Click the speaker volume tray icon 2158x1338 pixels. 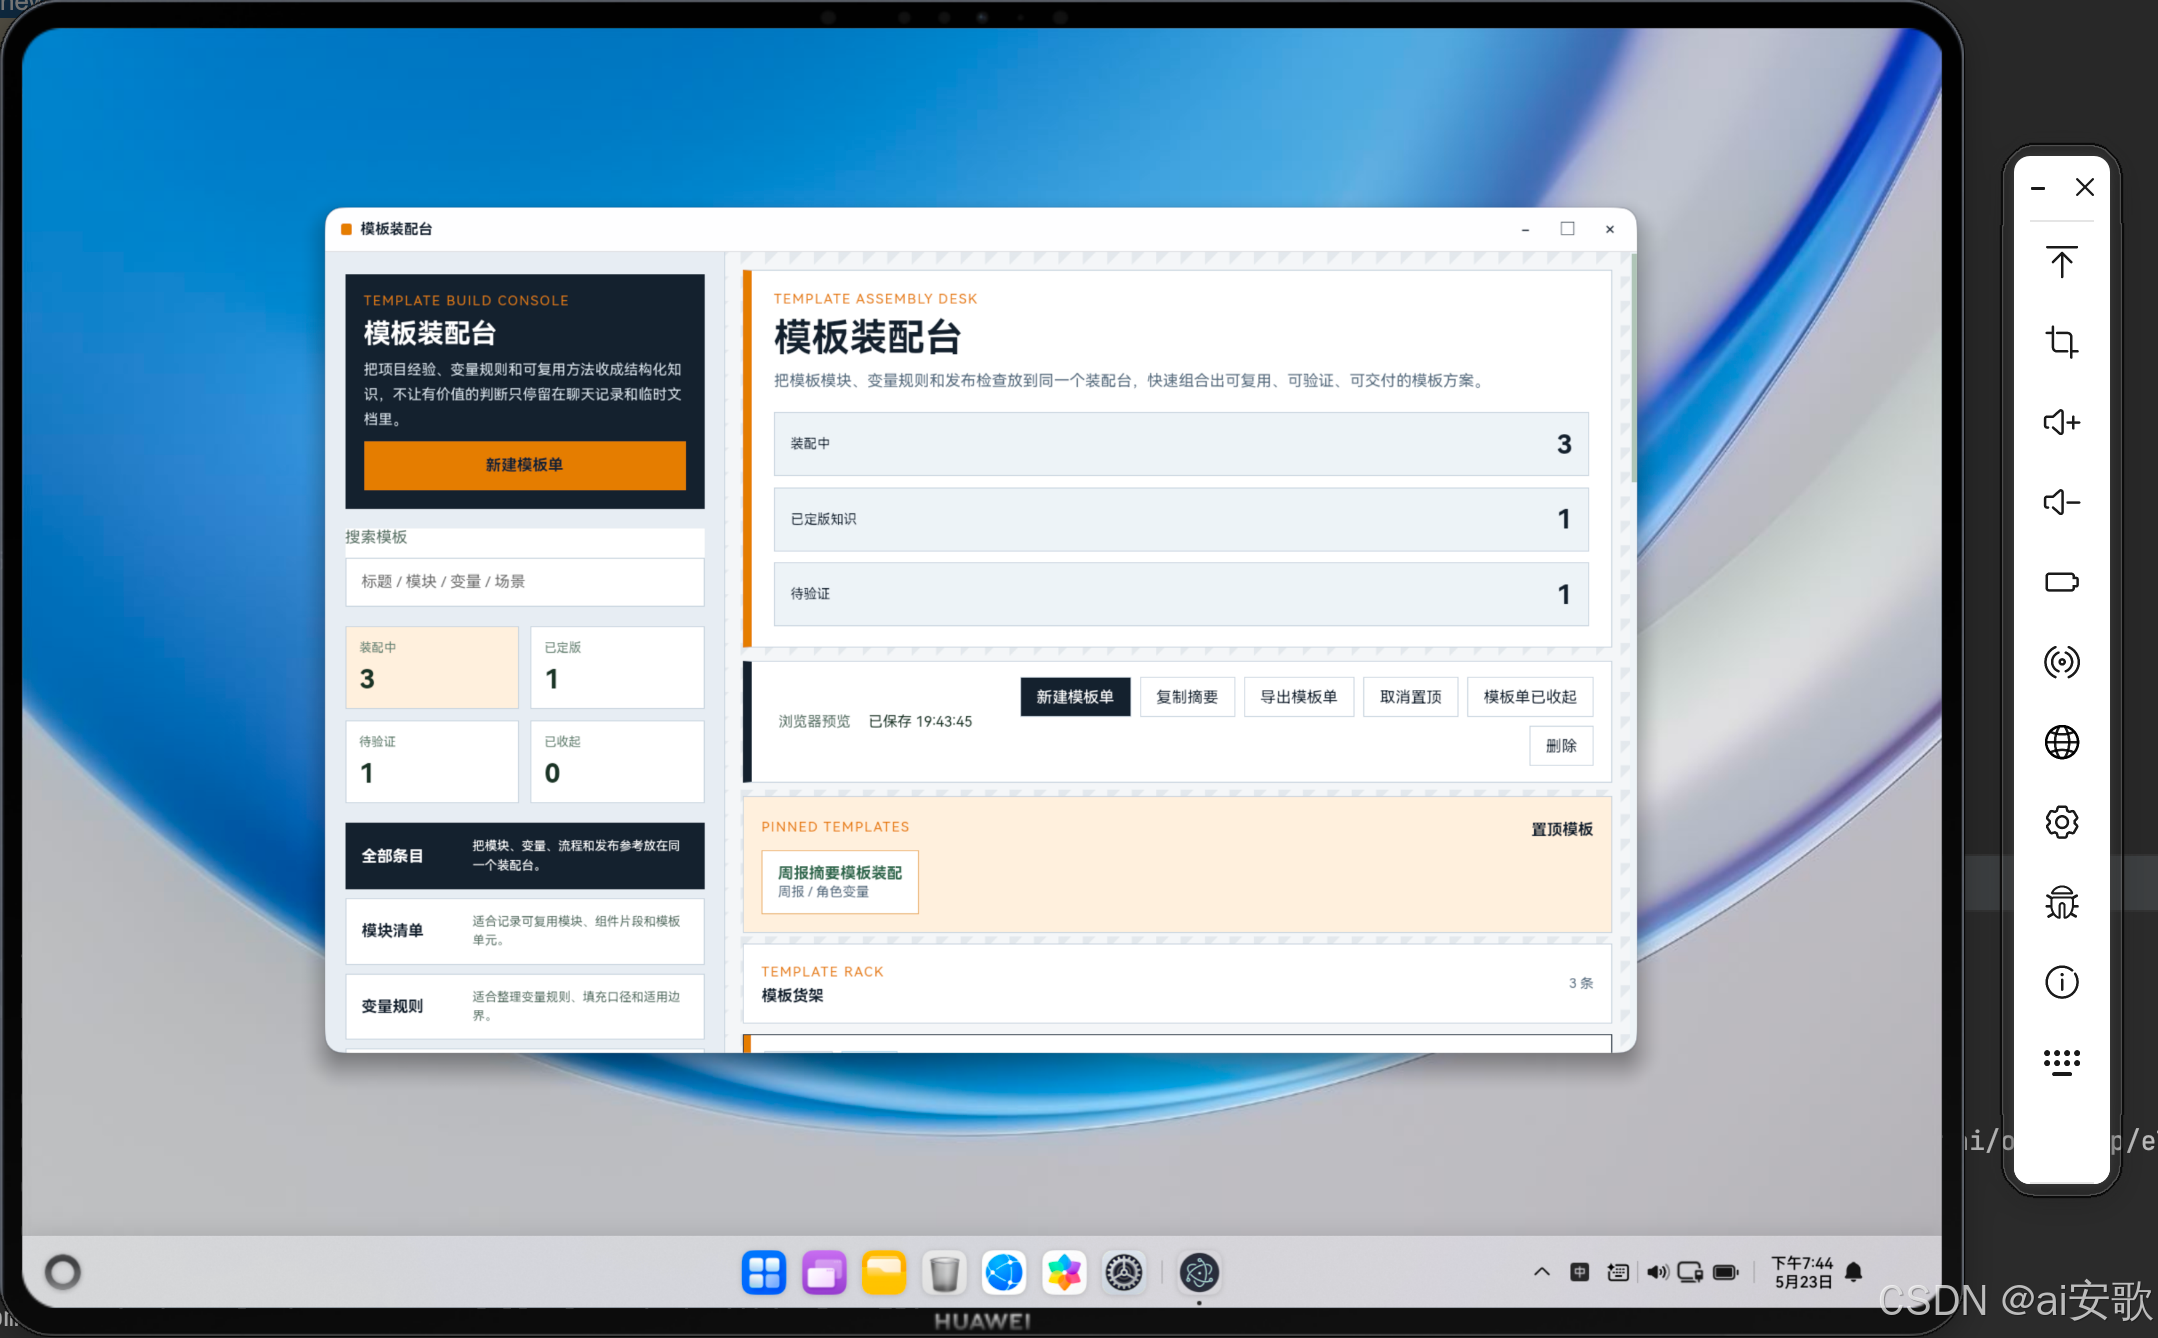[1657, 1272]
